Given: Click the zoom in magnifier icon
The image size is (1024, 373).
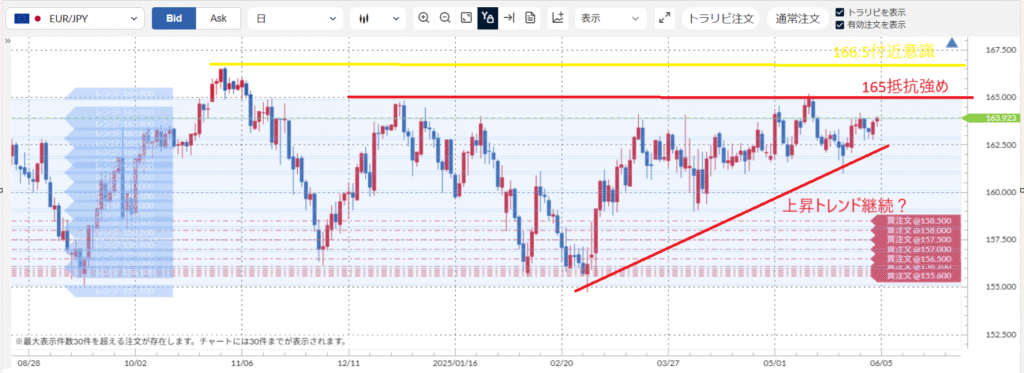Looking at the screenshot, I should pos(424,18).
